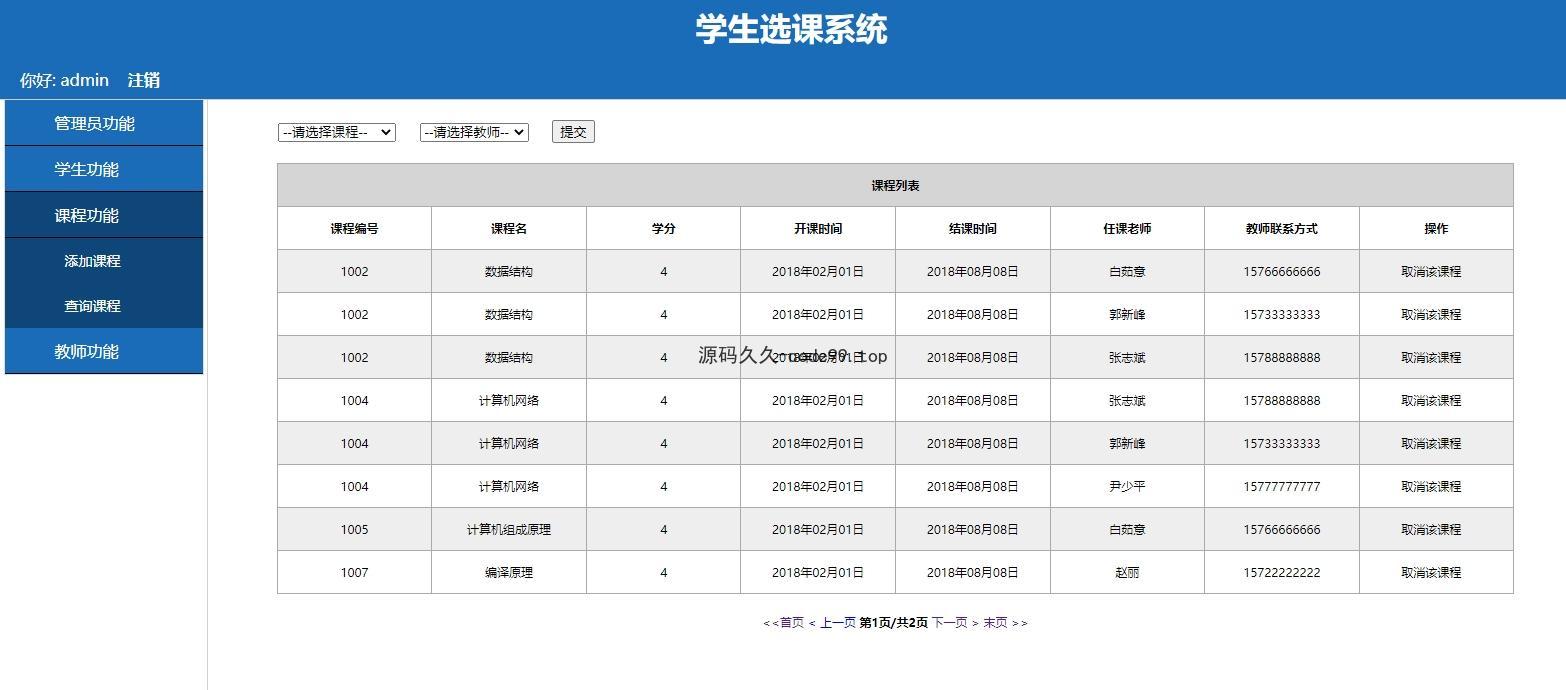
Task: Expand 管理员功能 in sidebar
Action: click(104, 123)
